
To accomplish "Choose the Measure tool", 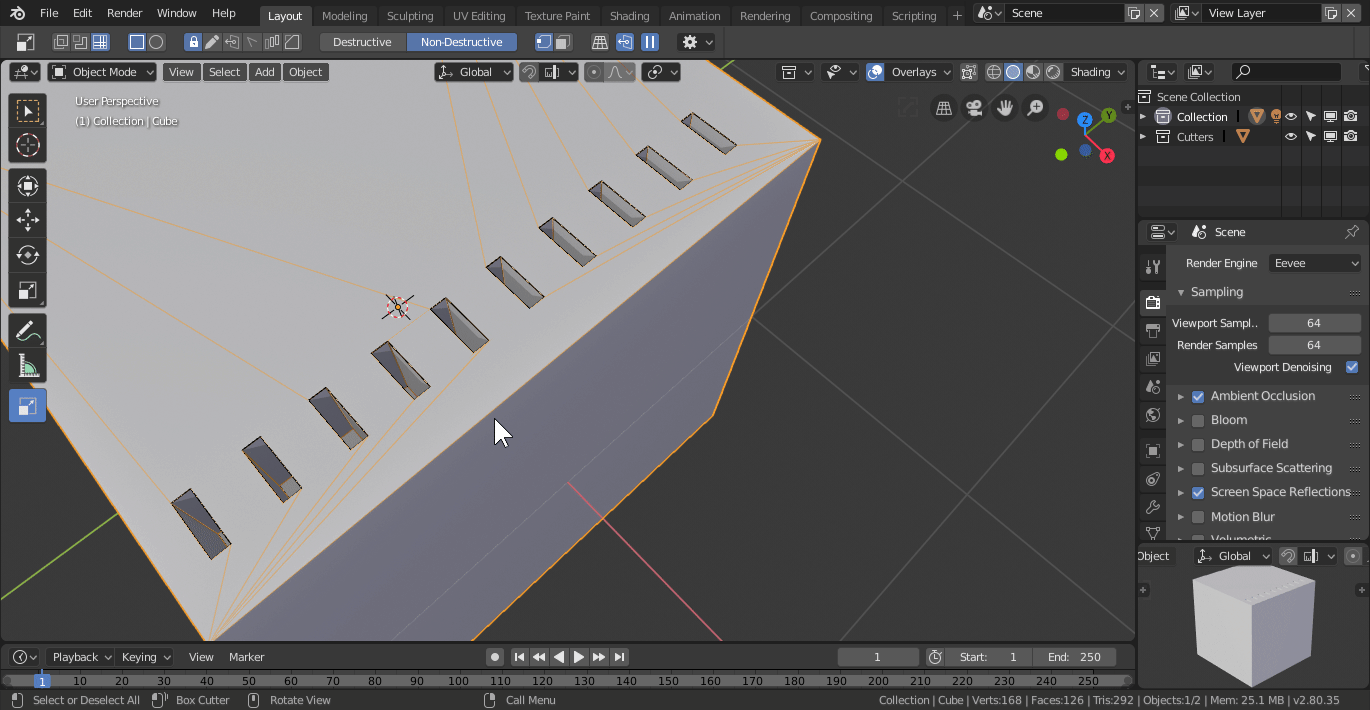I will [x=28, y=367].
